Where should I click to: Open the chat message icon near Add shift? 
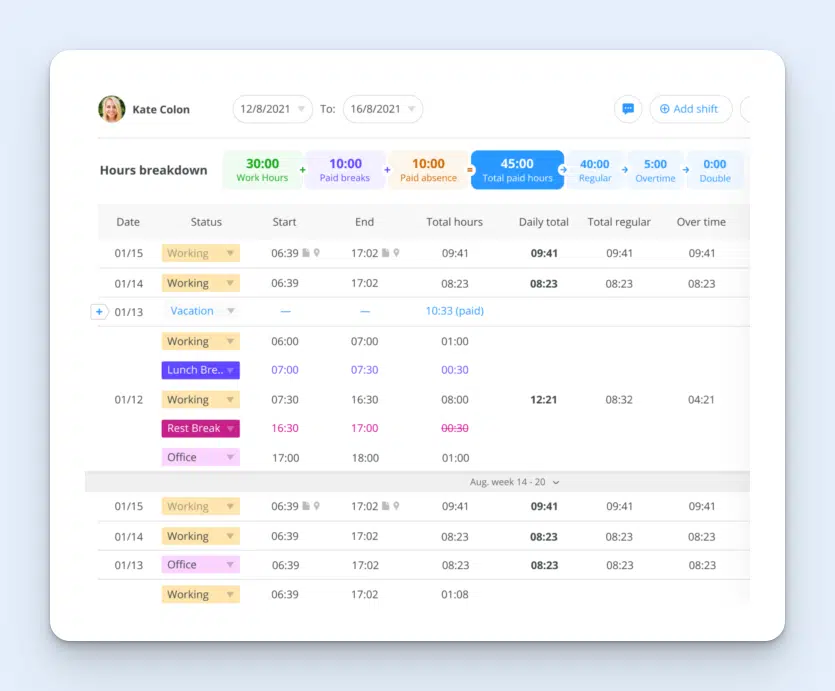coord(628,109)
